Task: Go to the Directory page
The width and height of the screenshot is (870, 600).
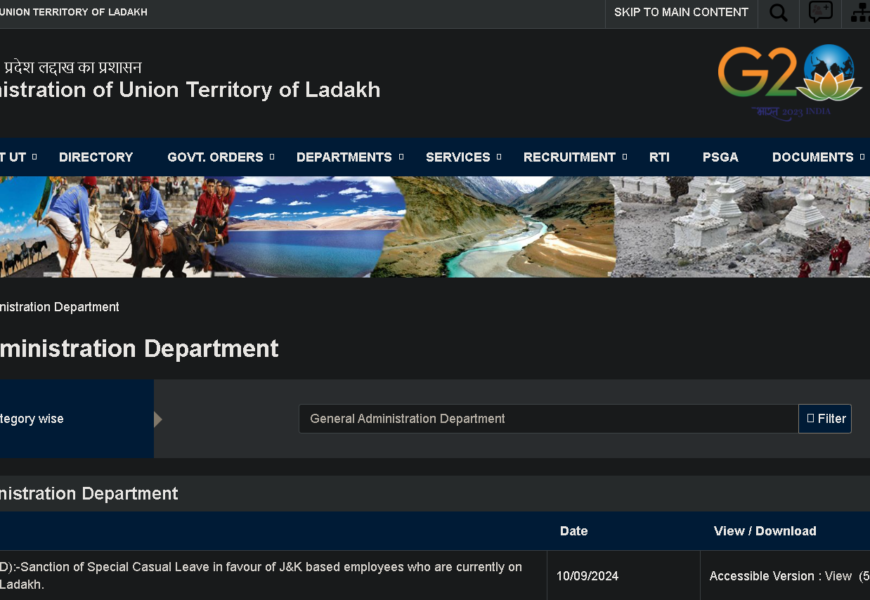Action: (x=96, y=157)
